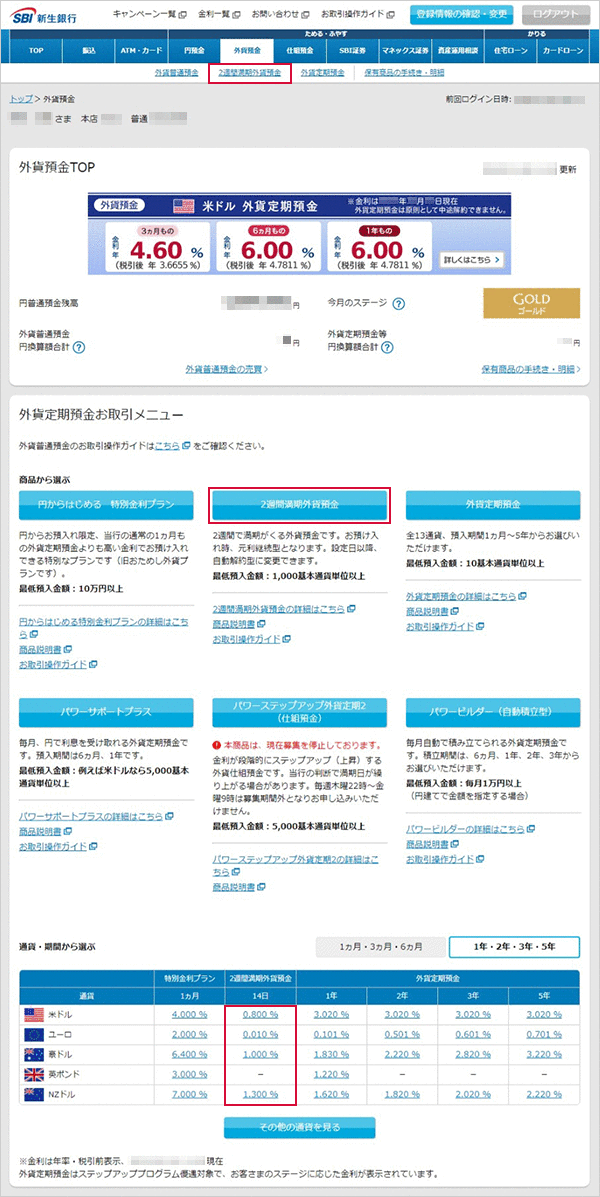Switch to the 1ヵ月・3ヵ月・6ヵ月 period toggle
Image resolution: width=600 pixels, height=1197 pixels.
(x=379, y=946)
